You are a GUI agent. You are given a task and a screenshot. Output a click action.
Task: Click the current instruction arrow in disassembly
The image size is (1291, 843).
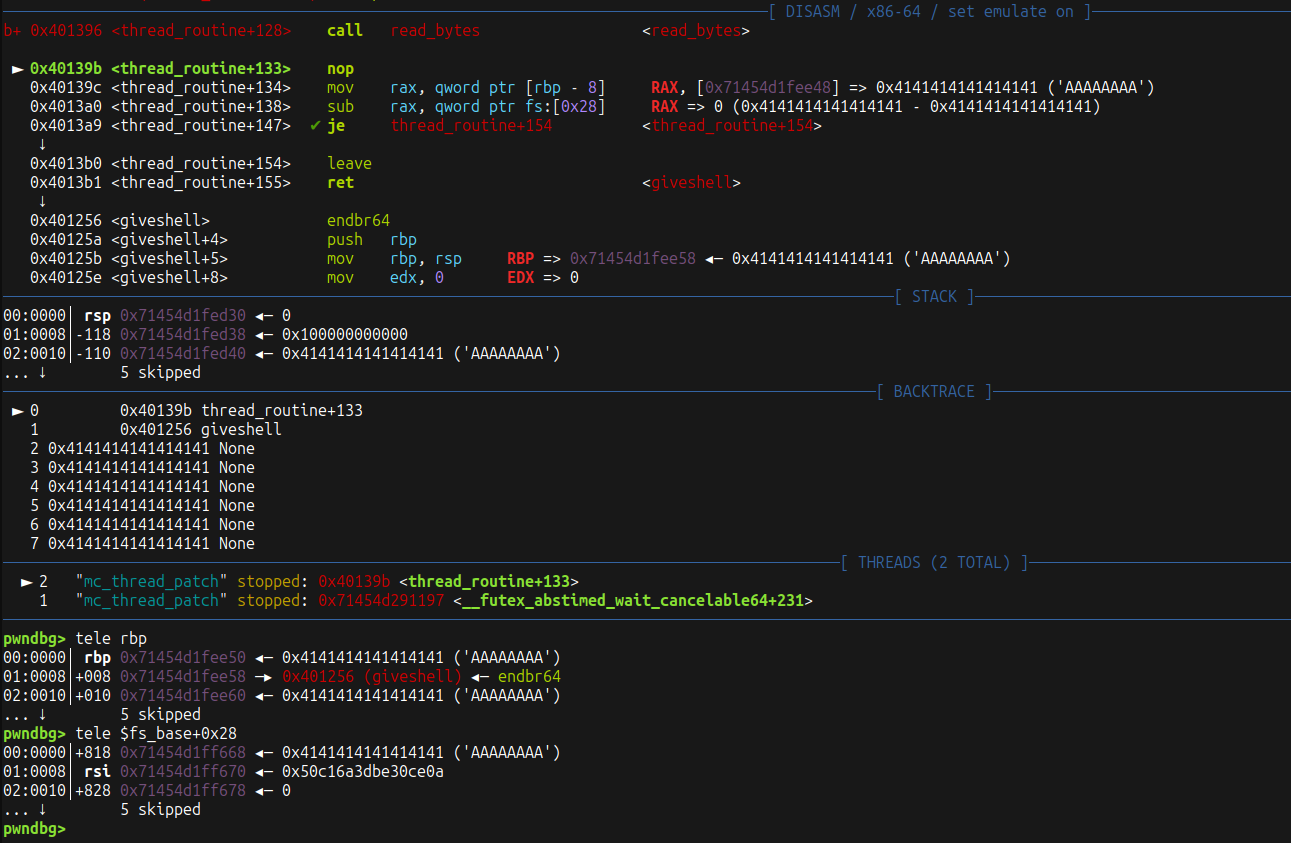tap(16, 69)
